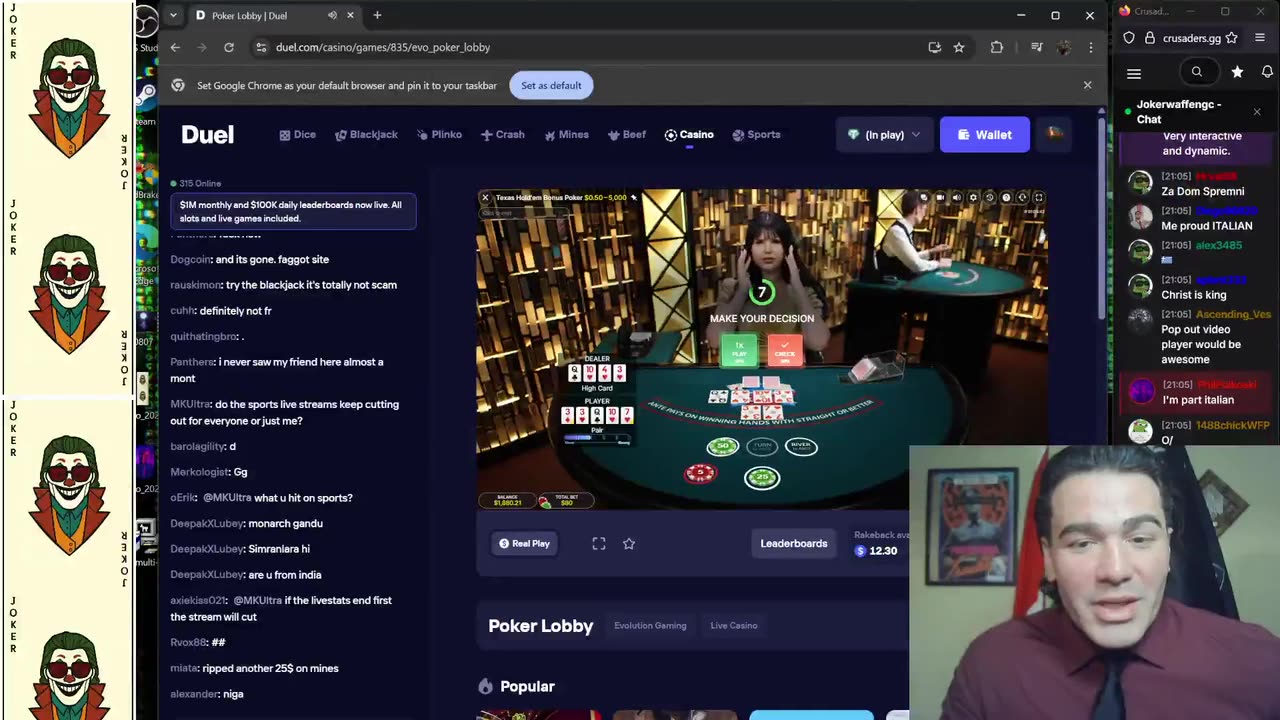Viewport: 1280px width, 720px height.
Task: Open the Chrome tab search dropdown arrow
Action: pyautogui.click(x=173, y=15)
